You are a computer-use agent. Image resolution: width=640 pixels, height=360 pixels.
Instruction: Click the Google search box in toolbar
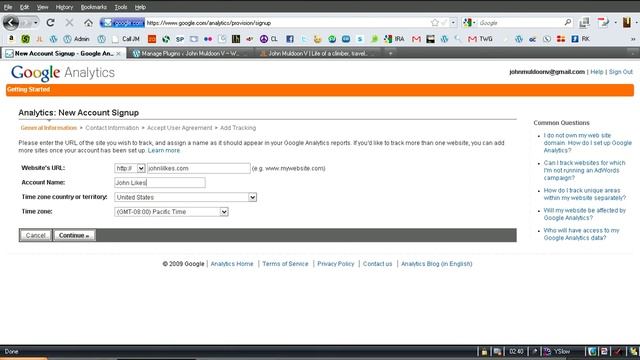[519, 23]
